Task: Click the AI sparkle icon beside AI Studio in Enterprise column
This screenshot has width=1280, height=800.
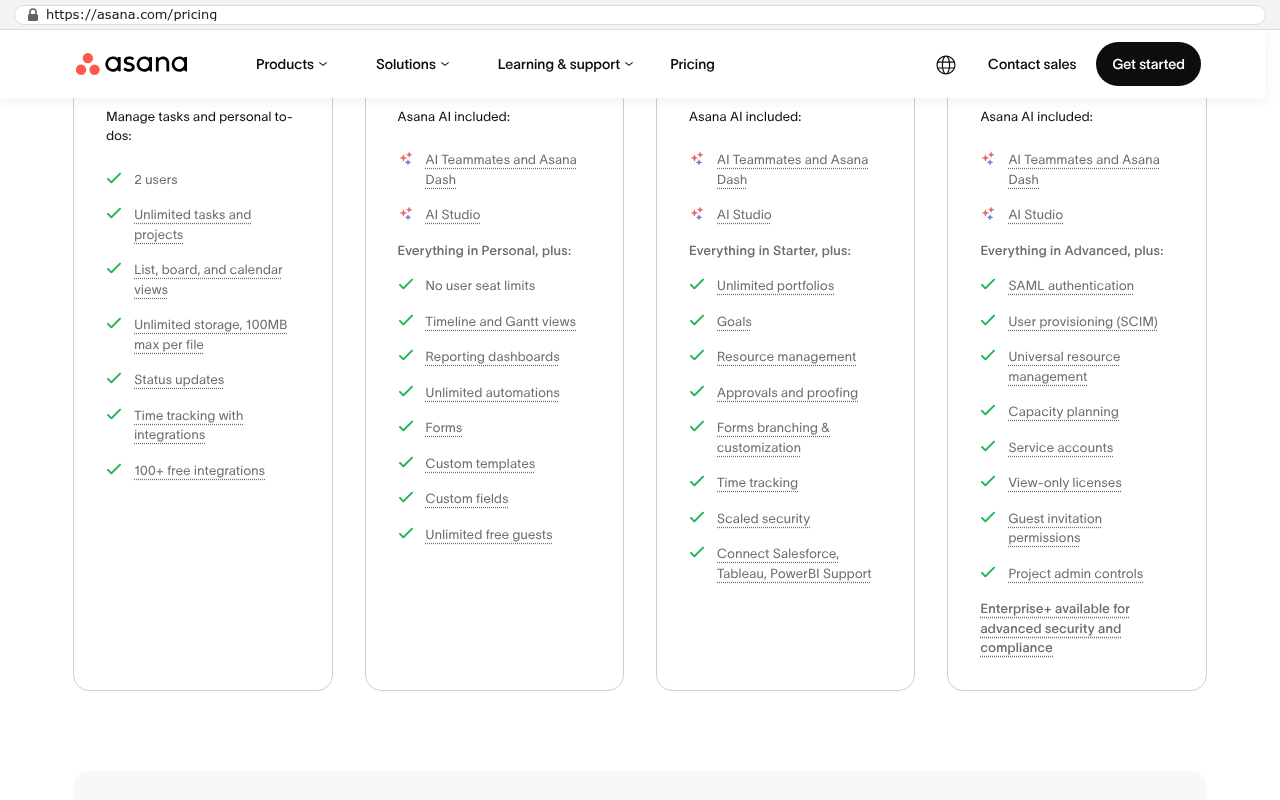Action: pos(988,214)
